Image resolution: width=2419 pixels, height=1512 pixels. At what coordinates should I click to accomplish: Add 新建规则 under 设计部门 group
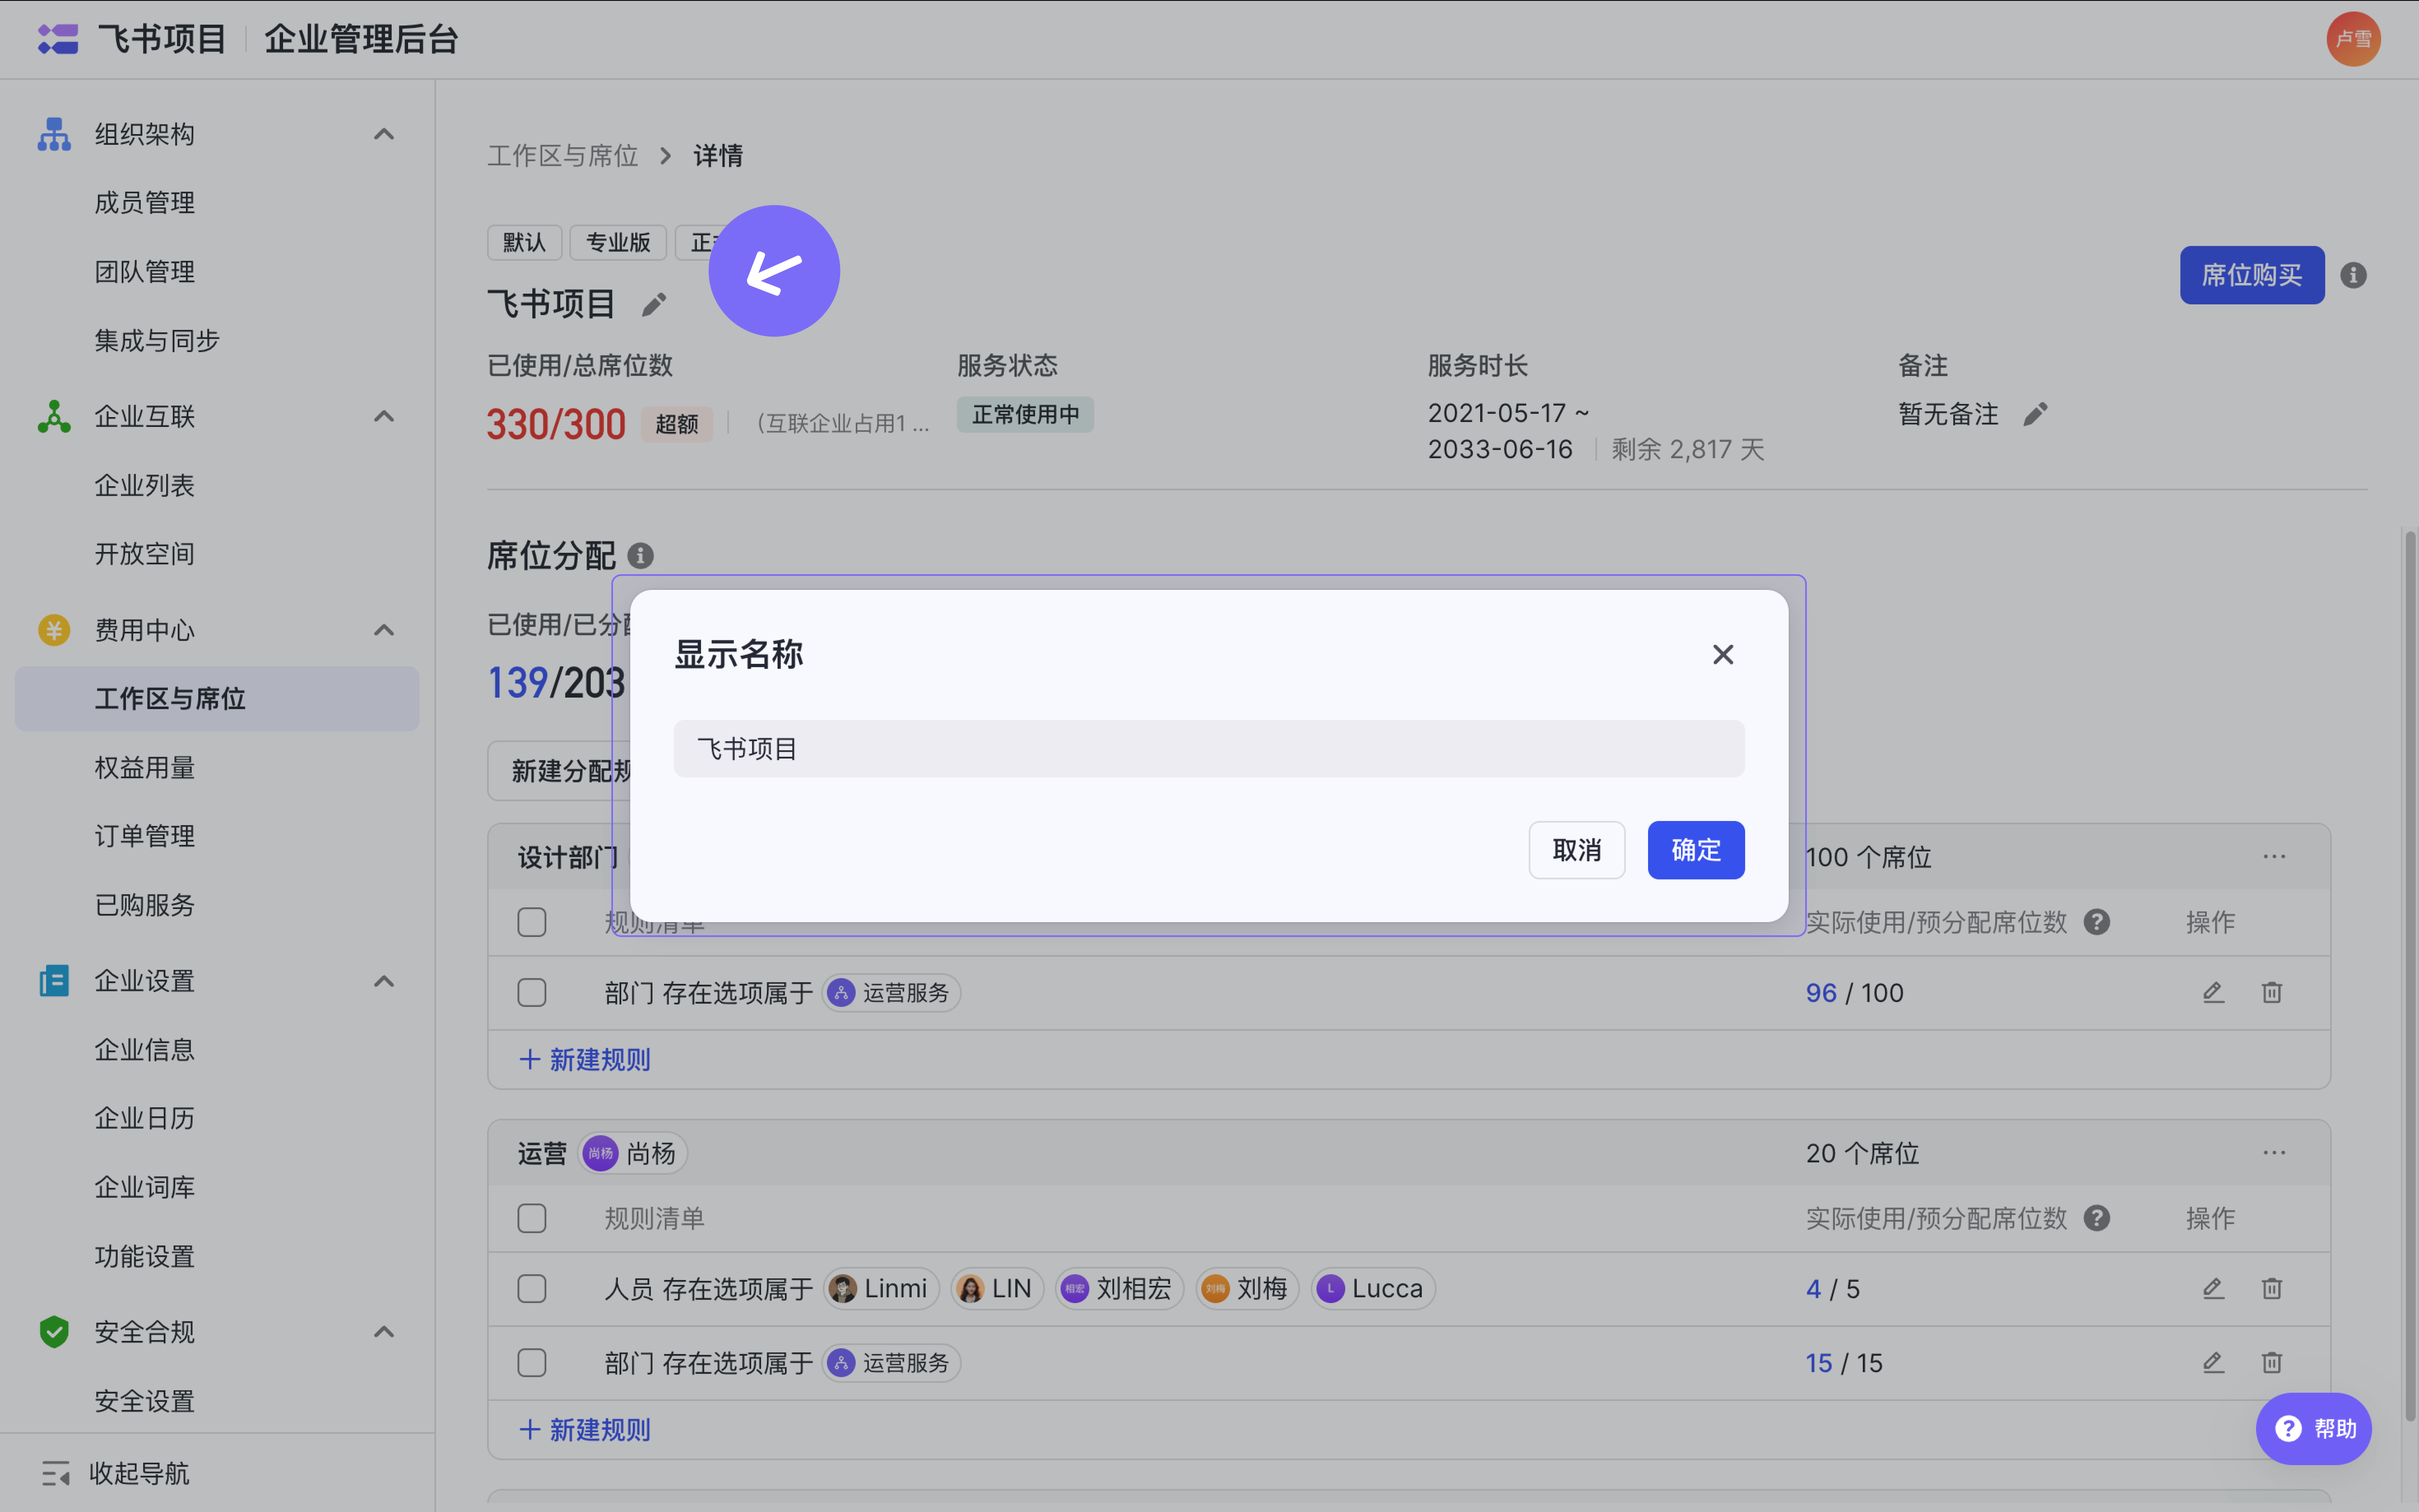click(x=585, y=1060)
